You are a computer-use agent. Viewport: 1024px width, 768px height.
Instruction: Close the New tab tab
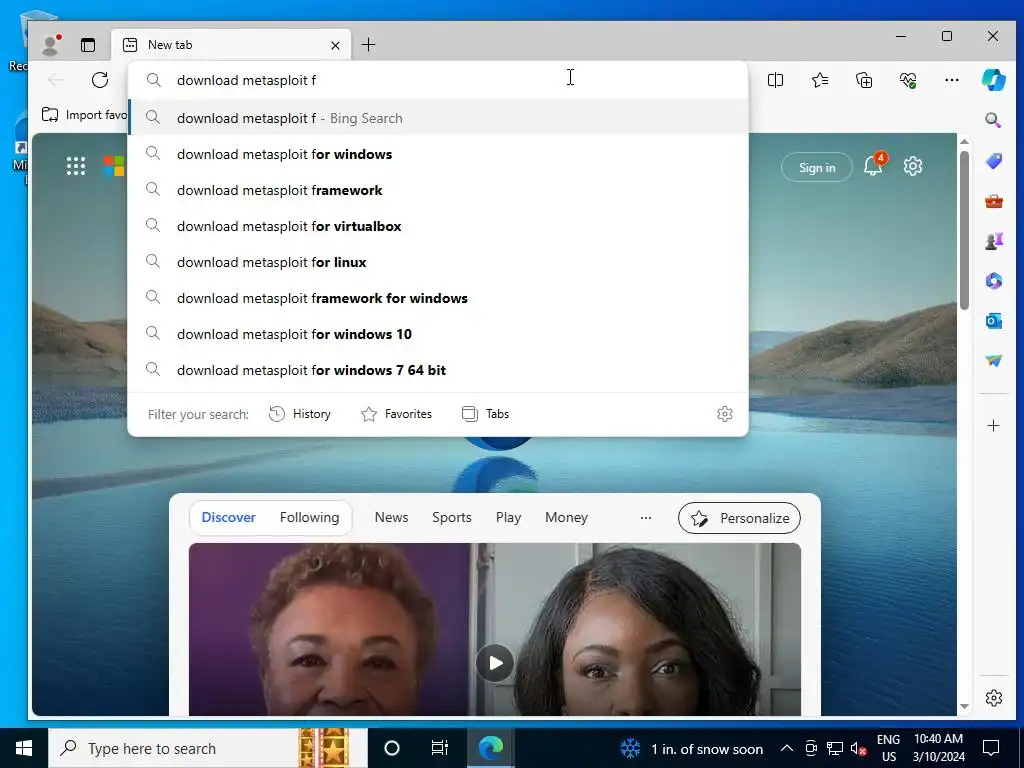pos(335,45)
